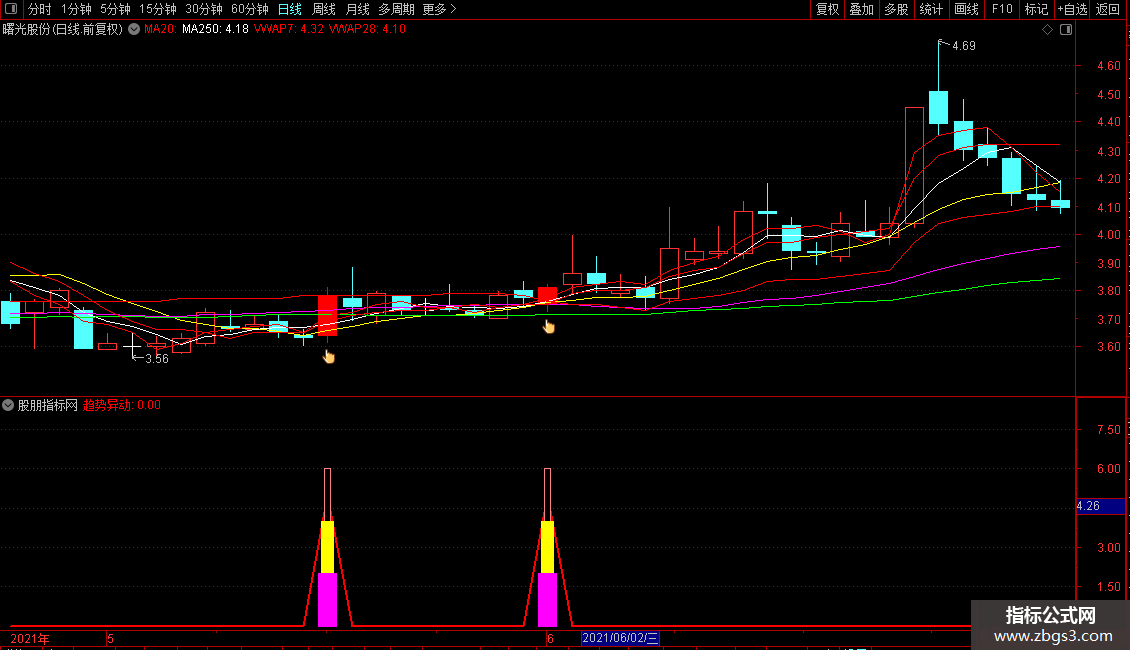Click the VWAP28: 4.10 label
Viewport: 1130px width, 650px height.
tap(367, 30)
